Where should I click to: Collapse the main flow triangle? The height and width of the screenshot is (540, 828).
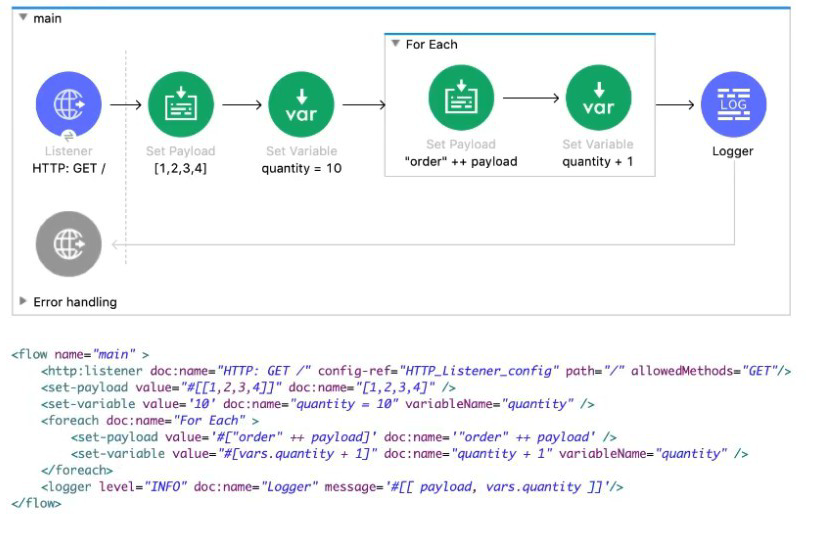[x=24, y=19]
